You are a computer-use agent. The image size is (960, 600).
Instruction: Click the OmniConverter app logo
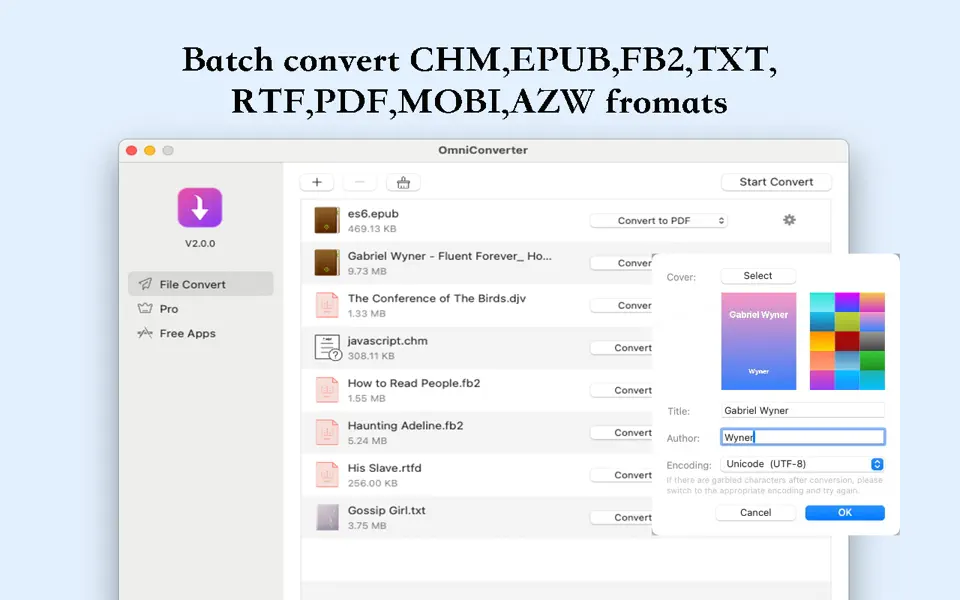point(200,207)
